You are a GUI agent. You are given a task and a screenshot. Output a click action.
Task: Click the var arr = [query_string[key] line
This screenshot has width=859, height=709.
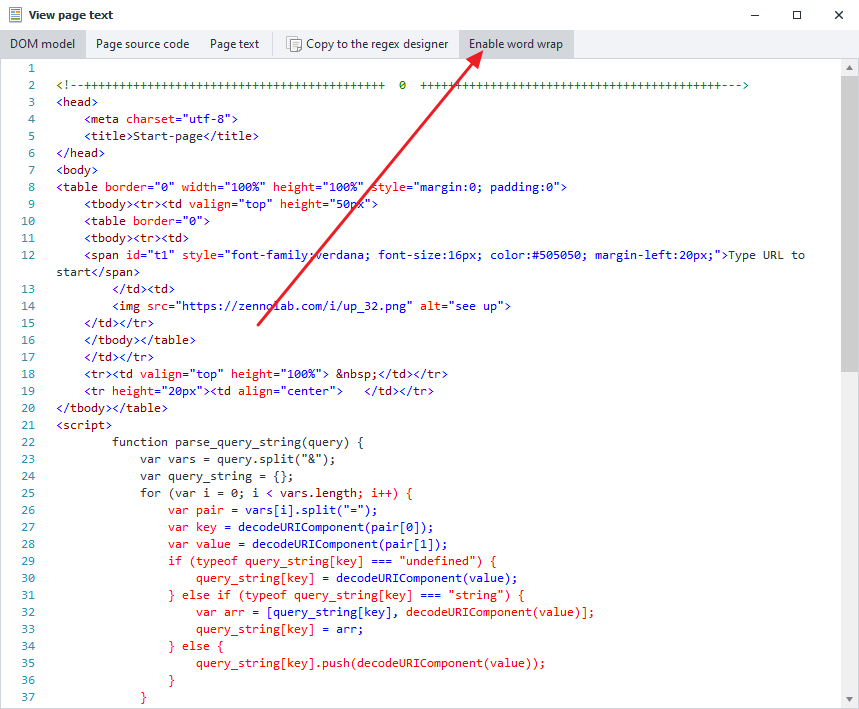pyautogui.click(x=395, y=611)
